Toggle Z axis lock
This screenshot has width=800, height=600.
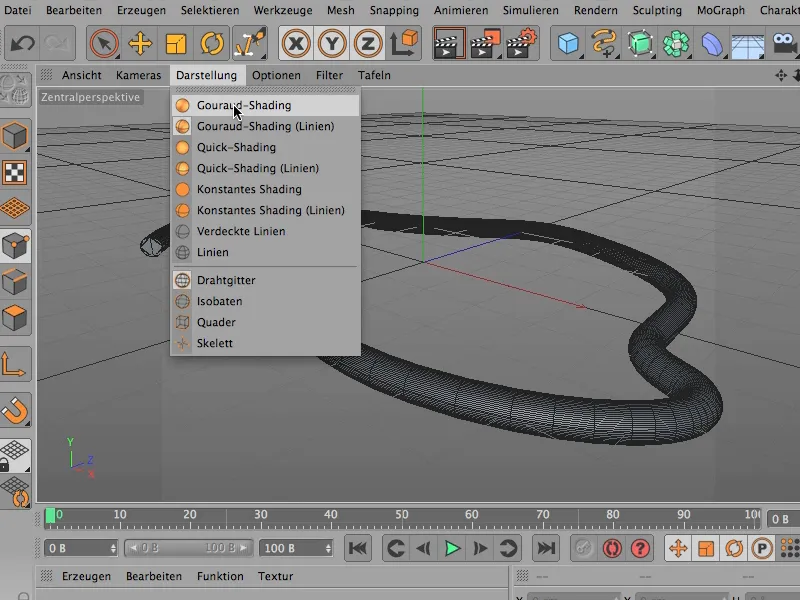click(x=367, y=43)
